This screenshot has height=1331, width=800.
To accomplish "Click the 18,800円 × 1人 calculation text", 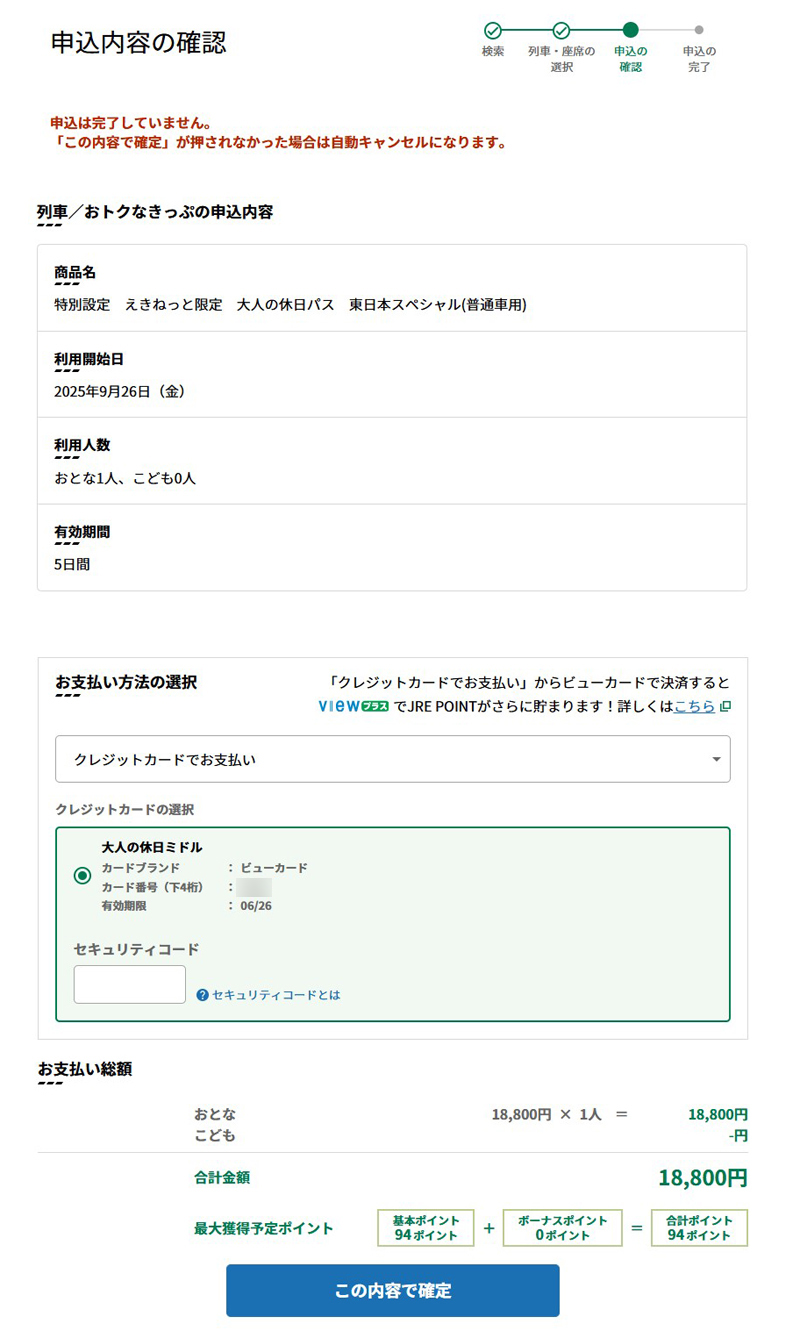I will click(x=546, y=1114).
